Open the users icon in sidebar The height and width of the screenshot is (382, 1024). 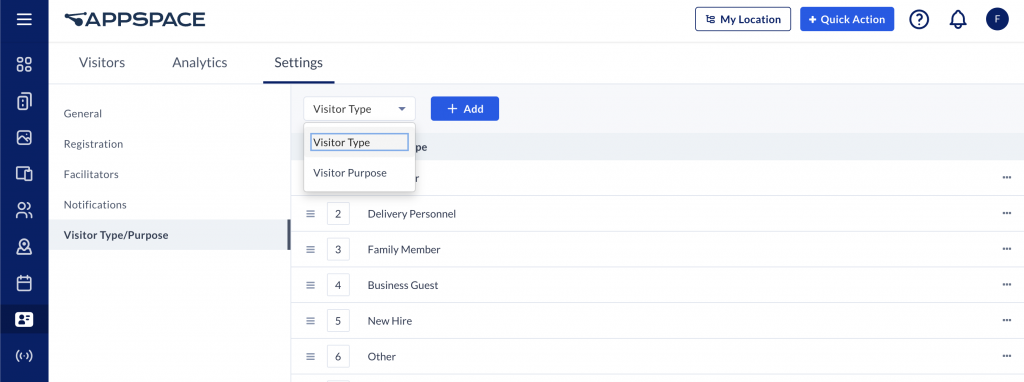pyautogui.click(x=24, y=210)
